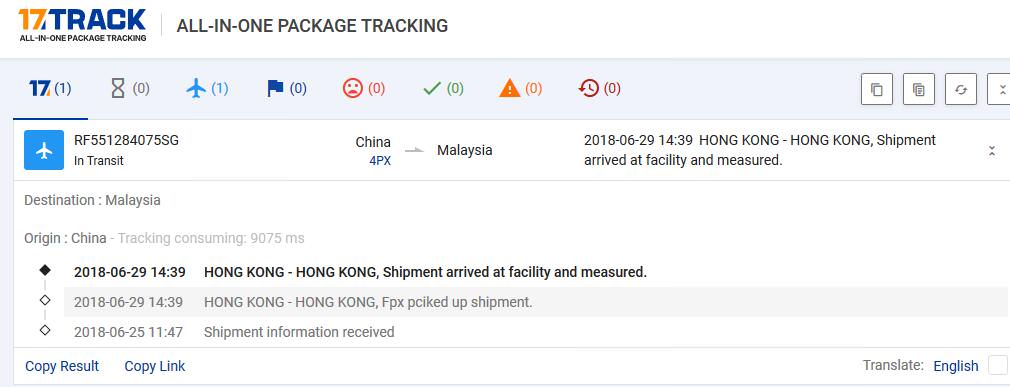Collapse the RF551284075SG tracking details
This screenshot has width=1010, height=387.
pyautogui.click(x=992, y=151)
